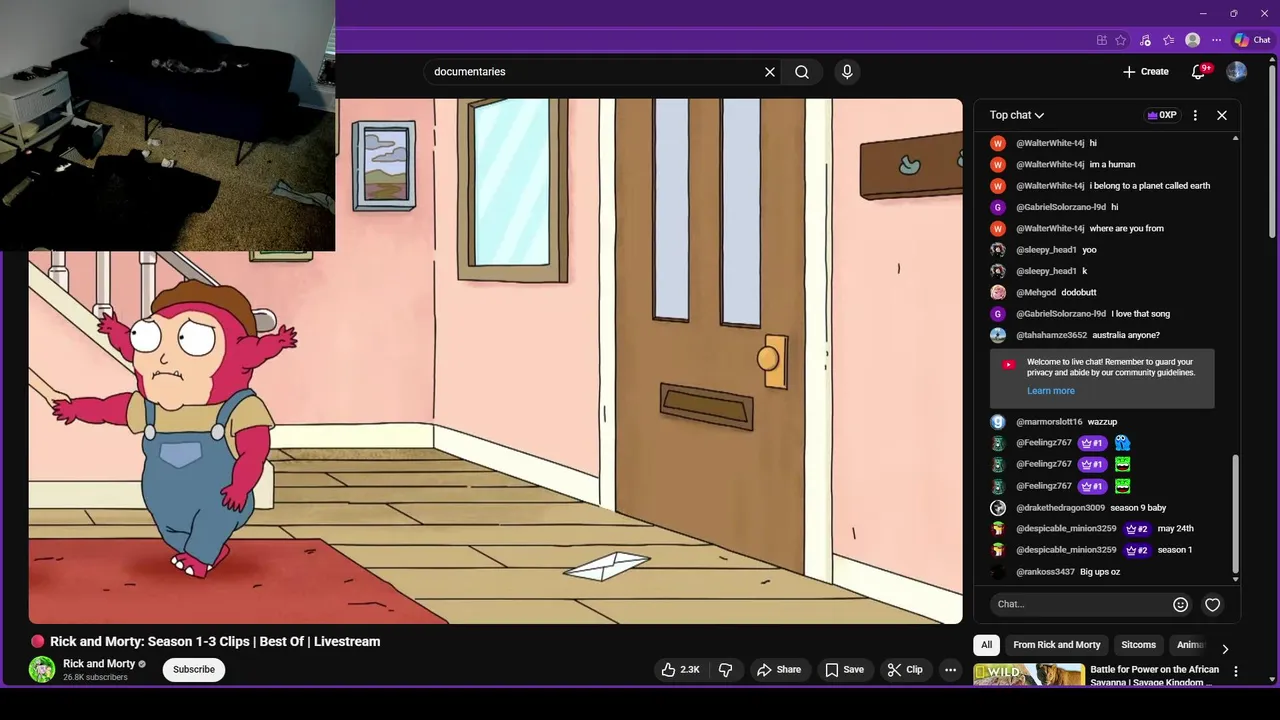The image size is (1280, 720).
Task: Select the Sitcoms filter chip
Action: pos(1138,645)
